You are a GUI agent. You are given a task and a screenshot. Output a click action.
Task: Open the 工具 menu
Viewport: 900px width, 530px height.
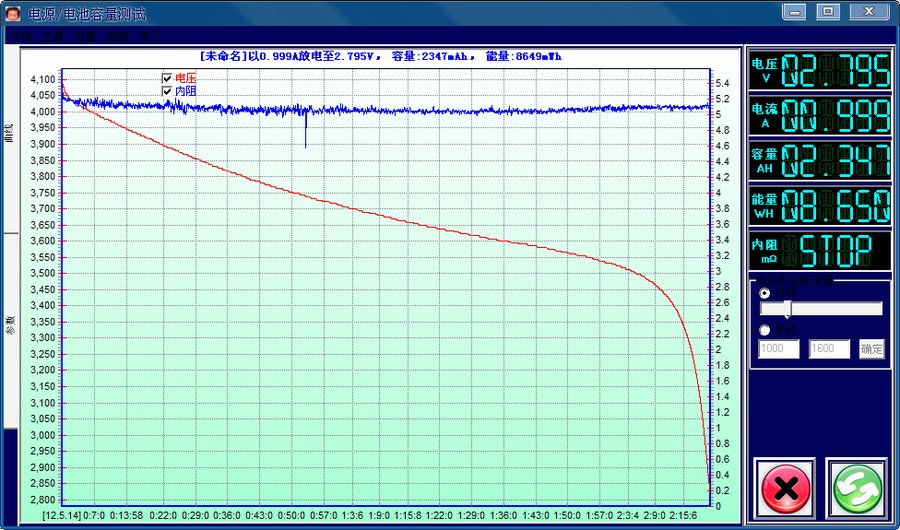[53, 36]
